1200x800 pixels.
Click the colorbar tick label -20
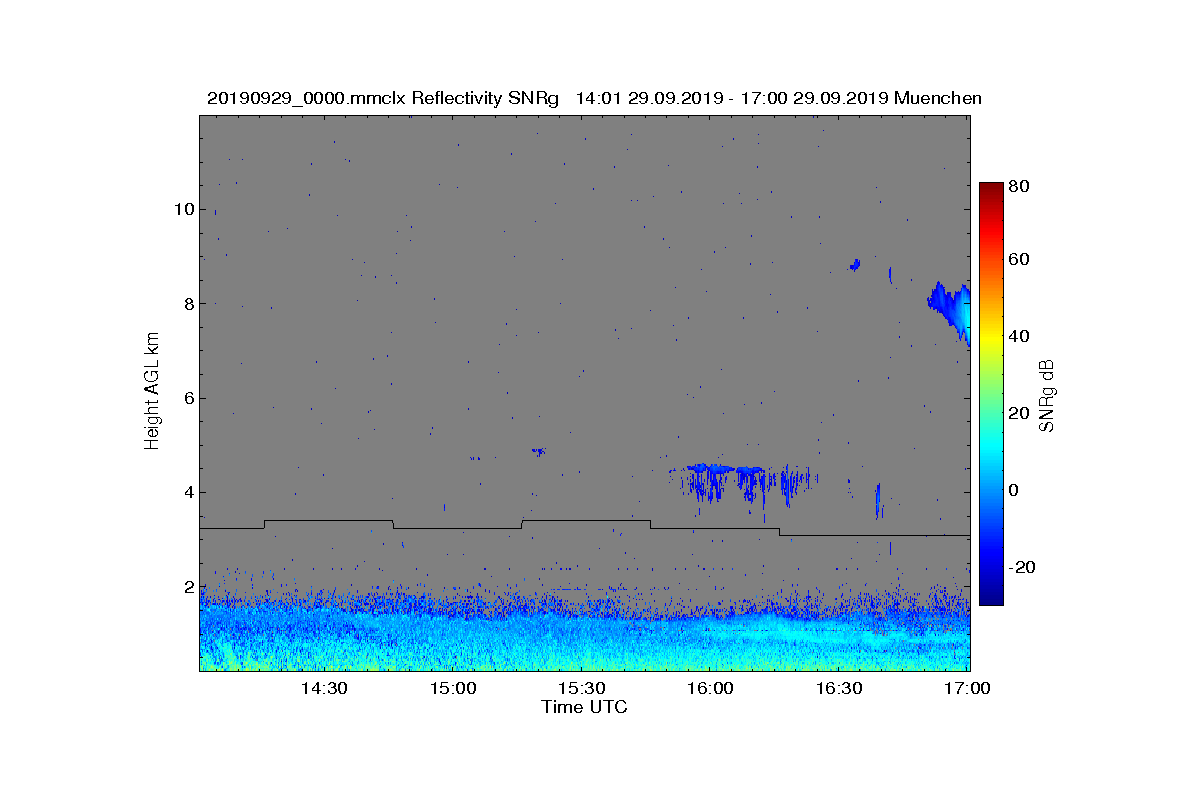1024,566
